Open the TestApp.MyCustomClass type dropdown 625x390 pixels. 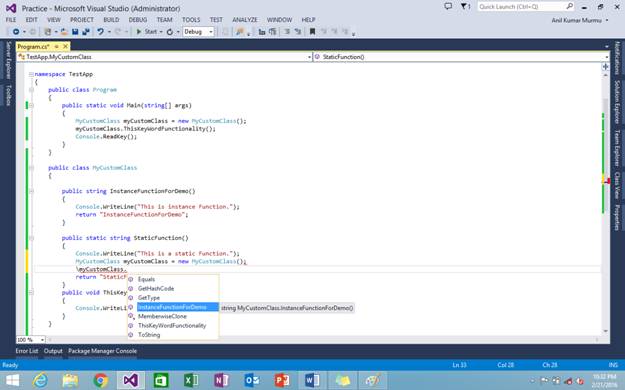pos(164,57)
